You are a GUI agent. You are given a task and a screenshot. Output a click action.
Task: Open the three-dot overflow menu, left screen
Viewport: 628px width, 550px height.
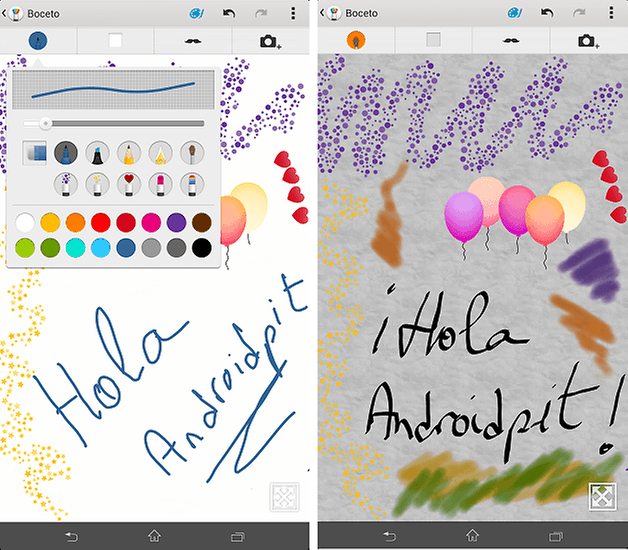click(293, 14)
